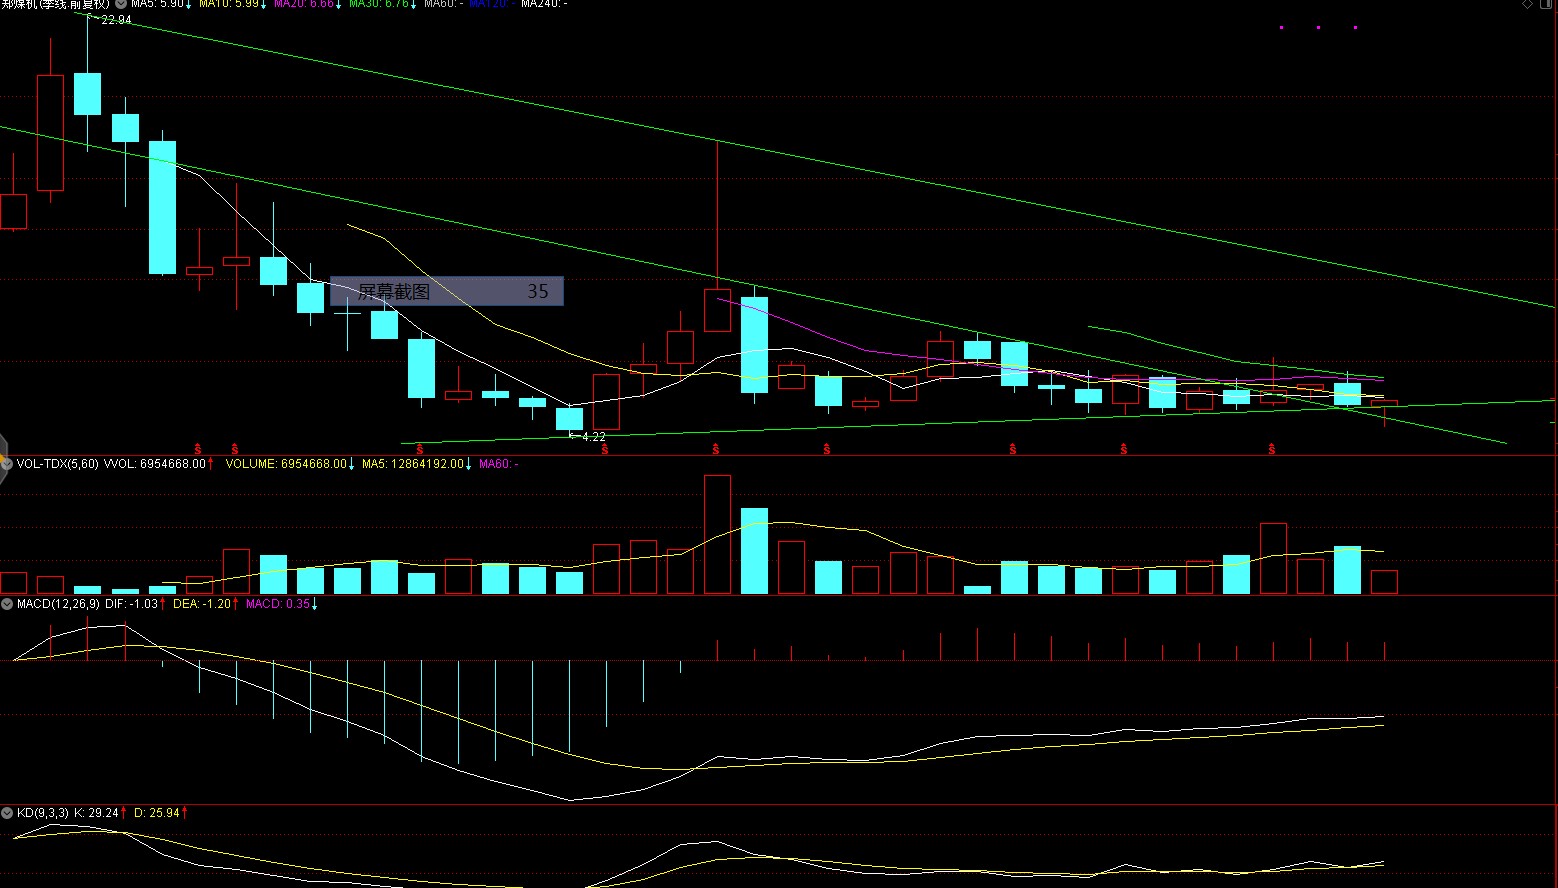Click the MA120 label in the header
The width and height of the screenshot is (1558, 888).
pyautogui.click(x=490, y=4)
